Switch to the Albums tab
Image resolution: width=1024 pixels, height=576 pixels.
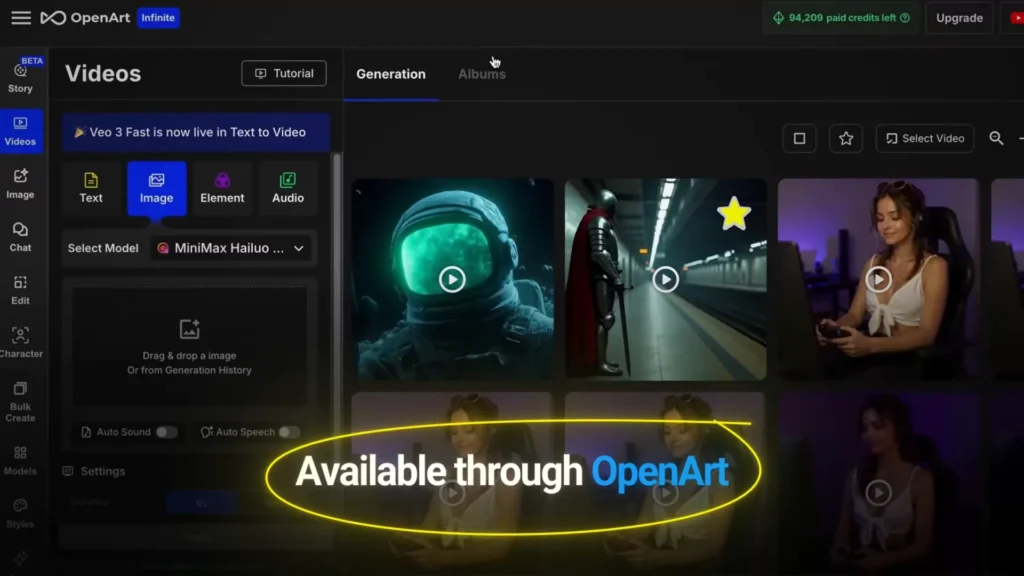tap(481, 73)
